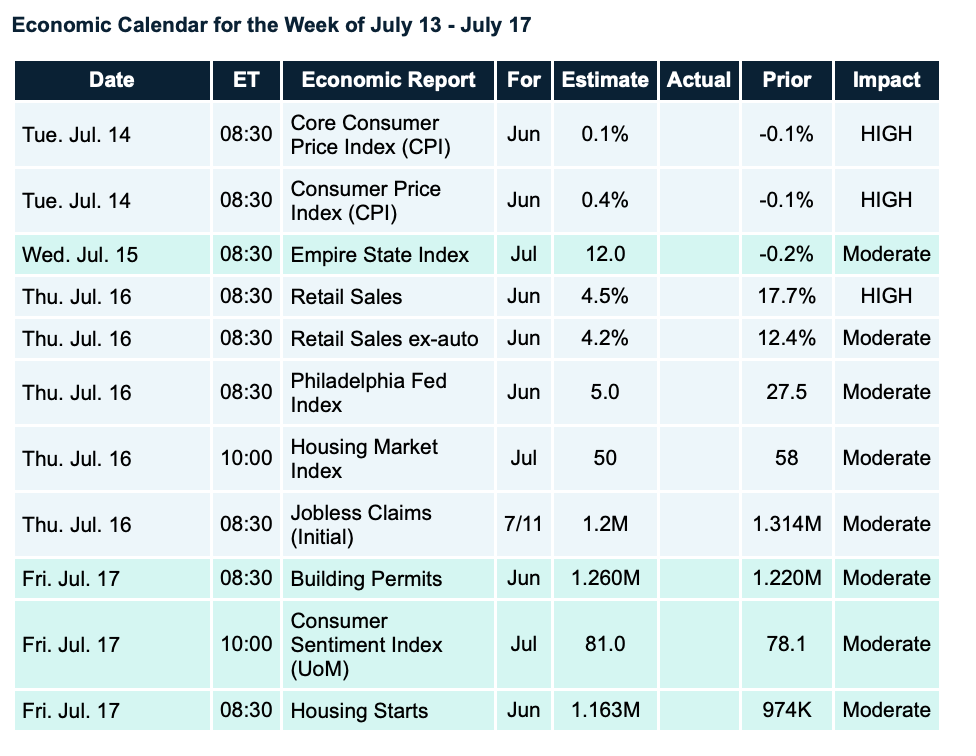Select the 1.314M prior jobless claims value
Viewport: 976px width, 756px height.
(x=786, y=525)
